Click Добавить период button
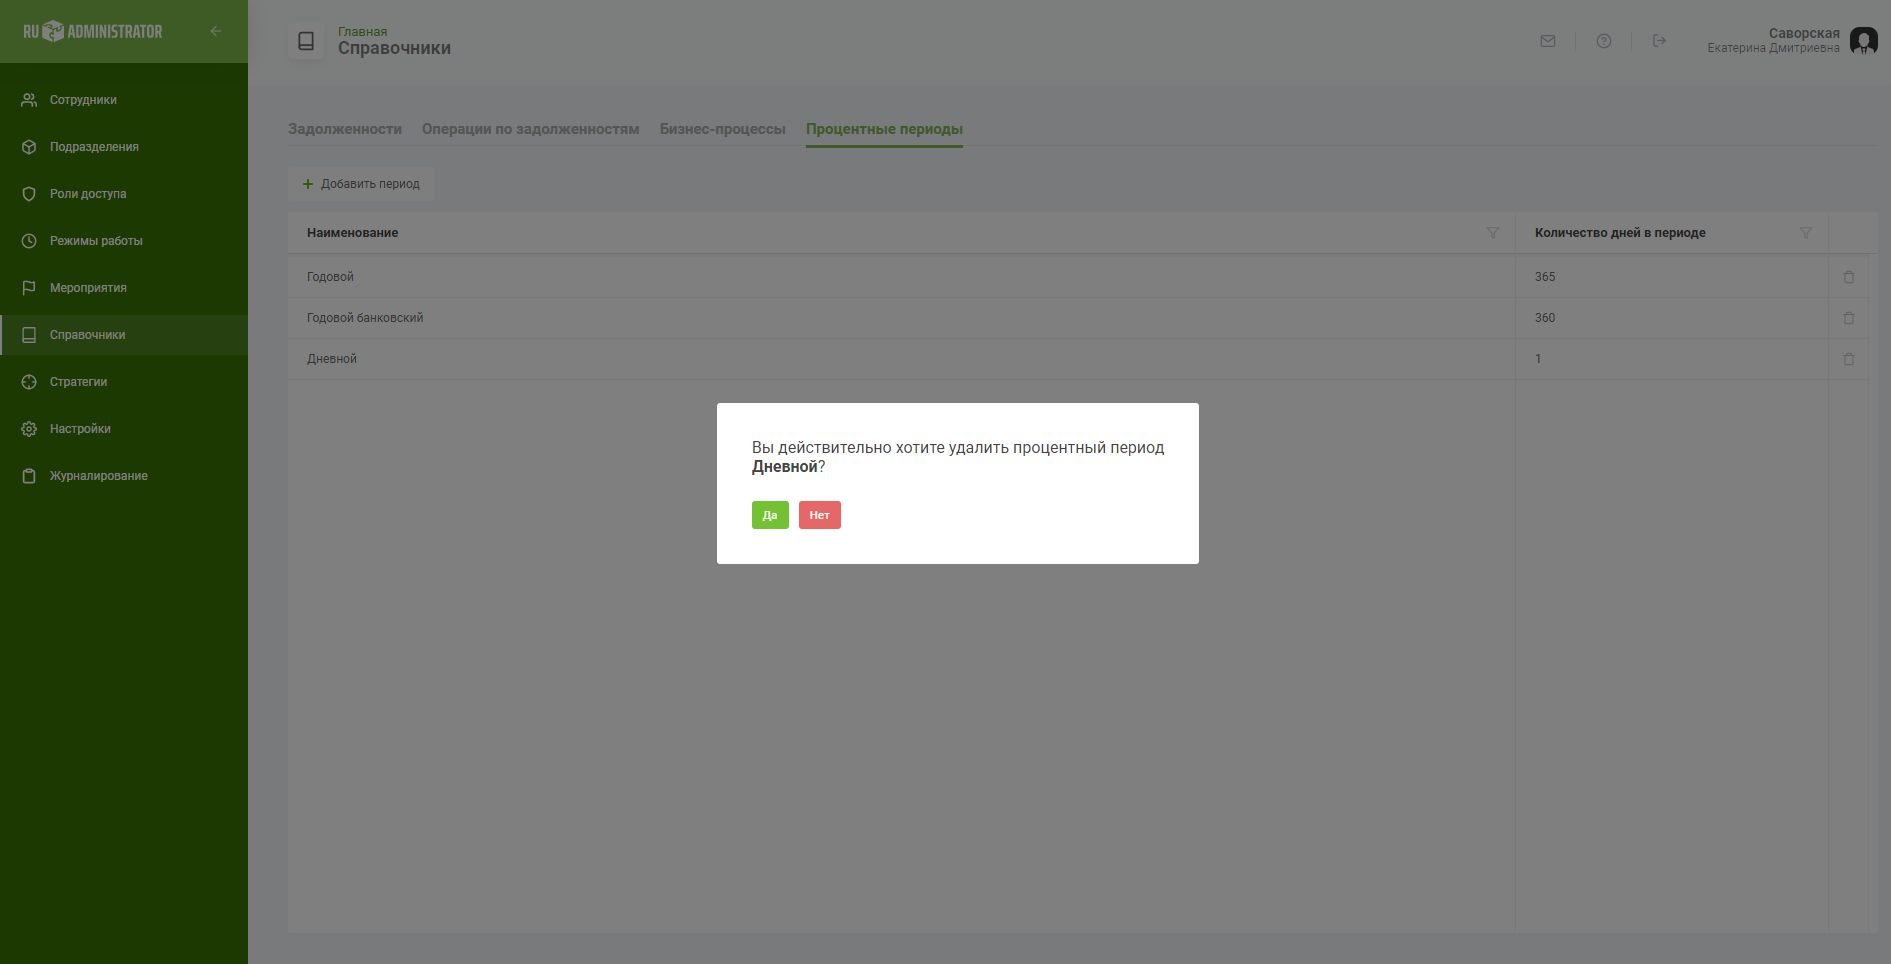 [x=361, y=184]
